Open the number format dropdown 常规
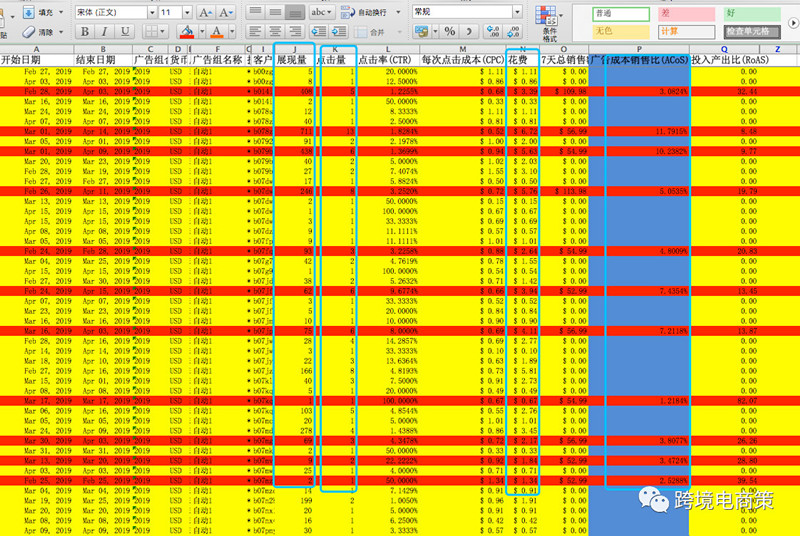800x536 pixels. (x=517, y=12)
